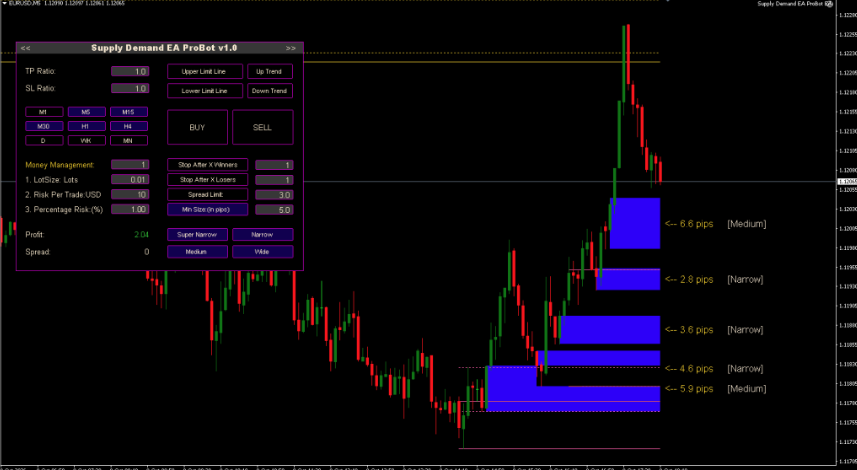Select the M30 timeframe button
Screen dimensions: 857x470
(x=44, y=126)
